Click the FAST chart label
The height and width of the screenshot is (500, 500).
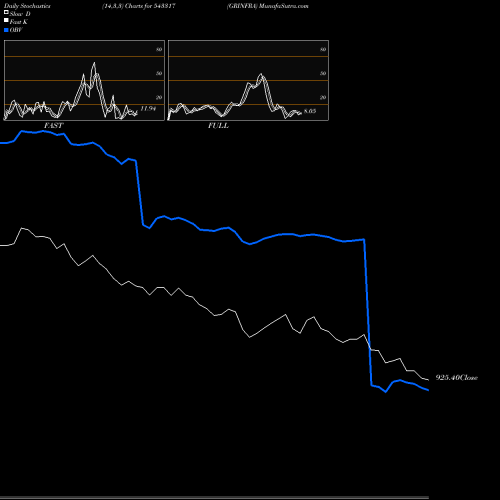coord(53,126)
